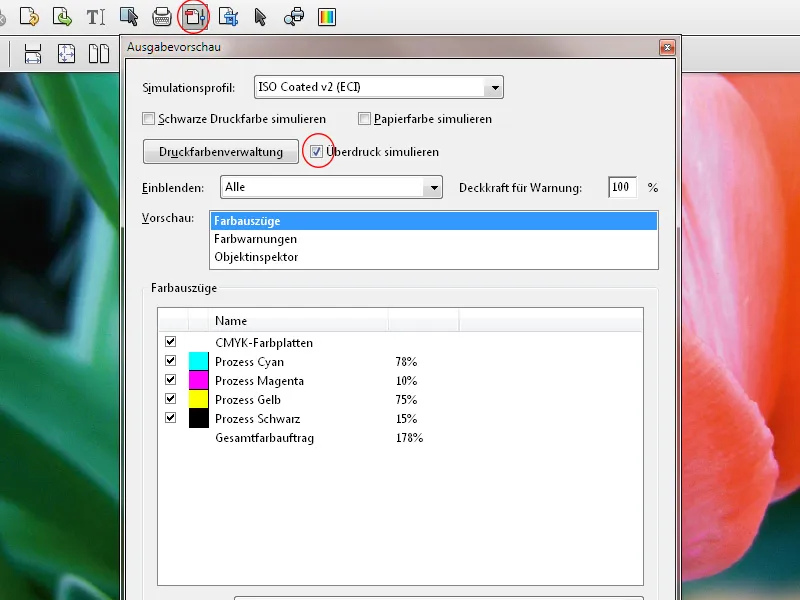
Task: Click the Output Preview toolbar icon
Action: pos(194,17)
